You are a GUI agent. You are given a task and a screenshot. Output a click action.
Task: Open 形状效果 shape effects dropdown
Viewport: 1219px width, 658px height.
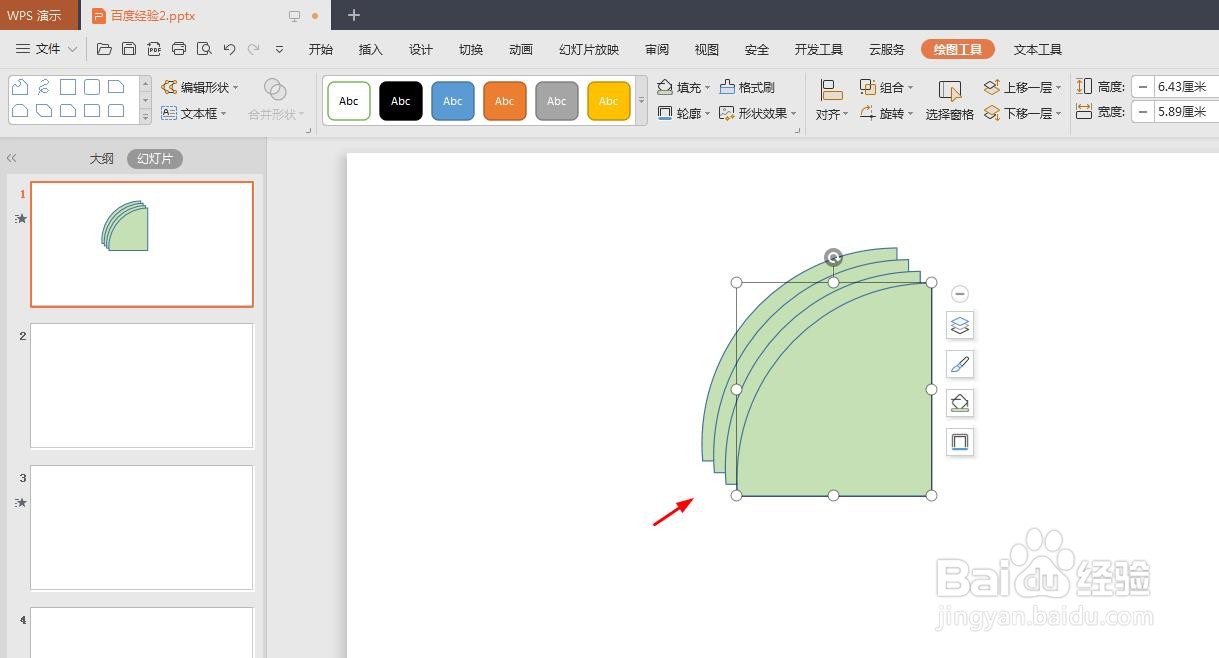click(759, 114)
